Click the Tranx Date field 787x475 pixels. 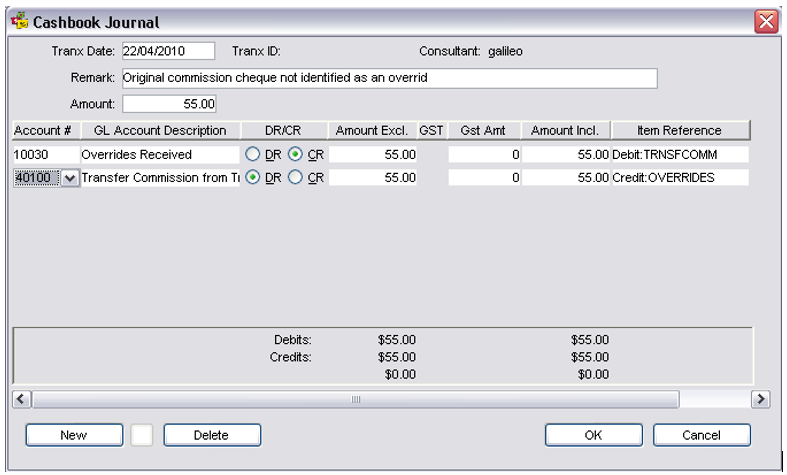point(168,51)
